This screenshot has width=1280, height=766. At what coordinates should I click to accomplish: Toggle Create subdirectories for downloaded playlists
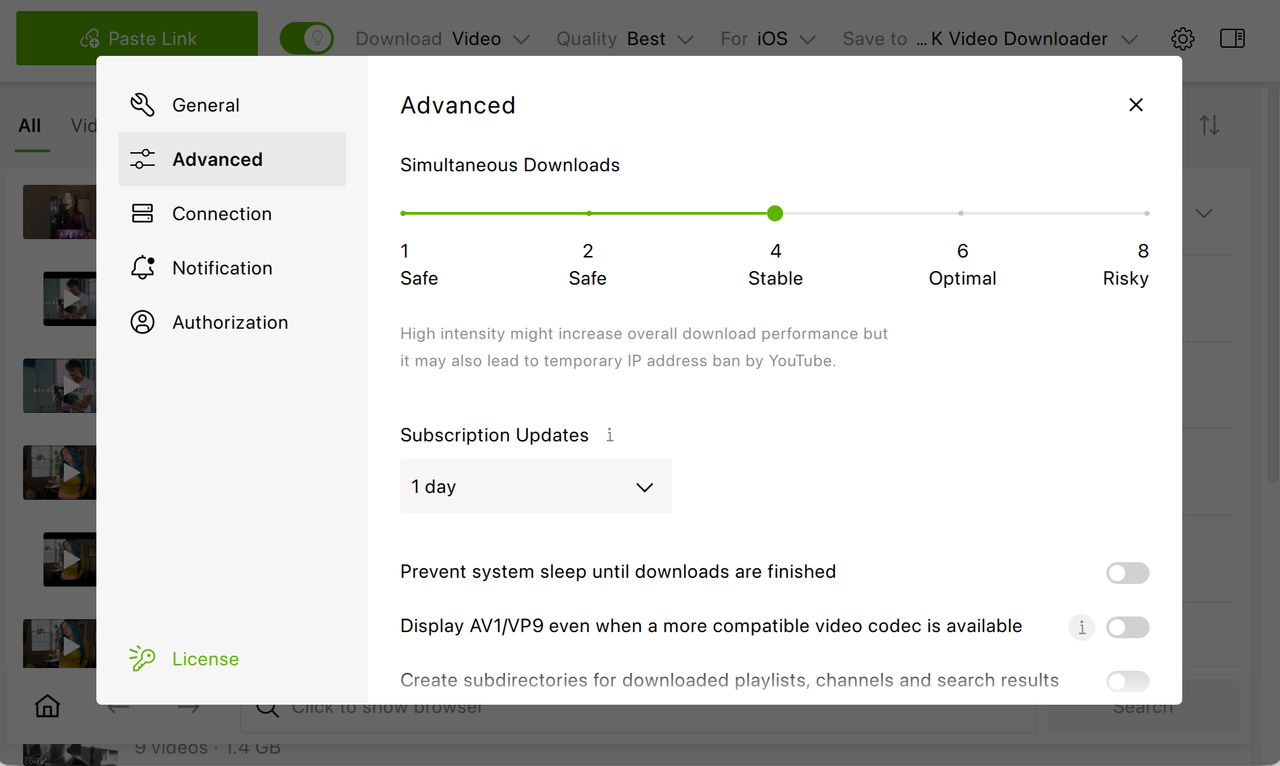(1128, 681)
